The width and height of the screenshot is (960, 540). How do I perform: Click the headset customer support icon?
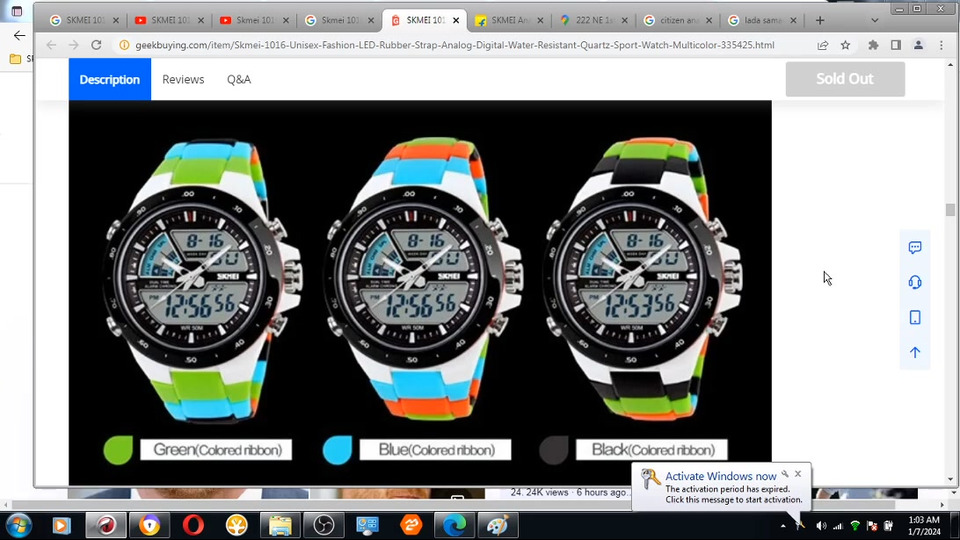click(915, 282)
